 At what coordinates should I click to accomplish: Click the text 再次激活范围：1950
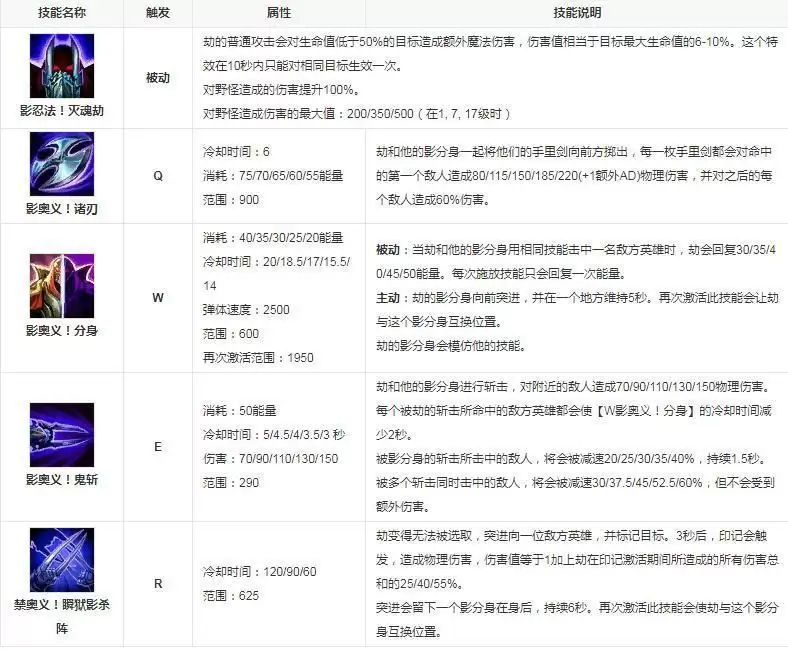tap(258, 358)
